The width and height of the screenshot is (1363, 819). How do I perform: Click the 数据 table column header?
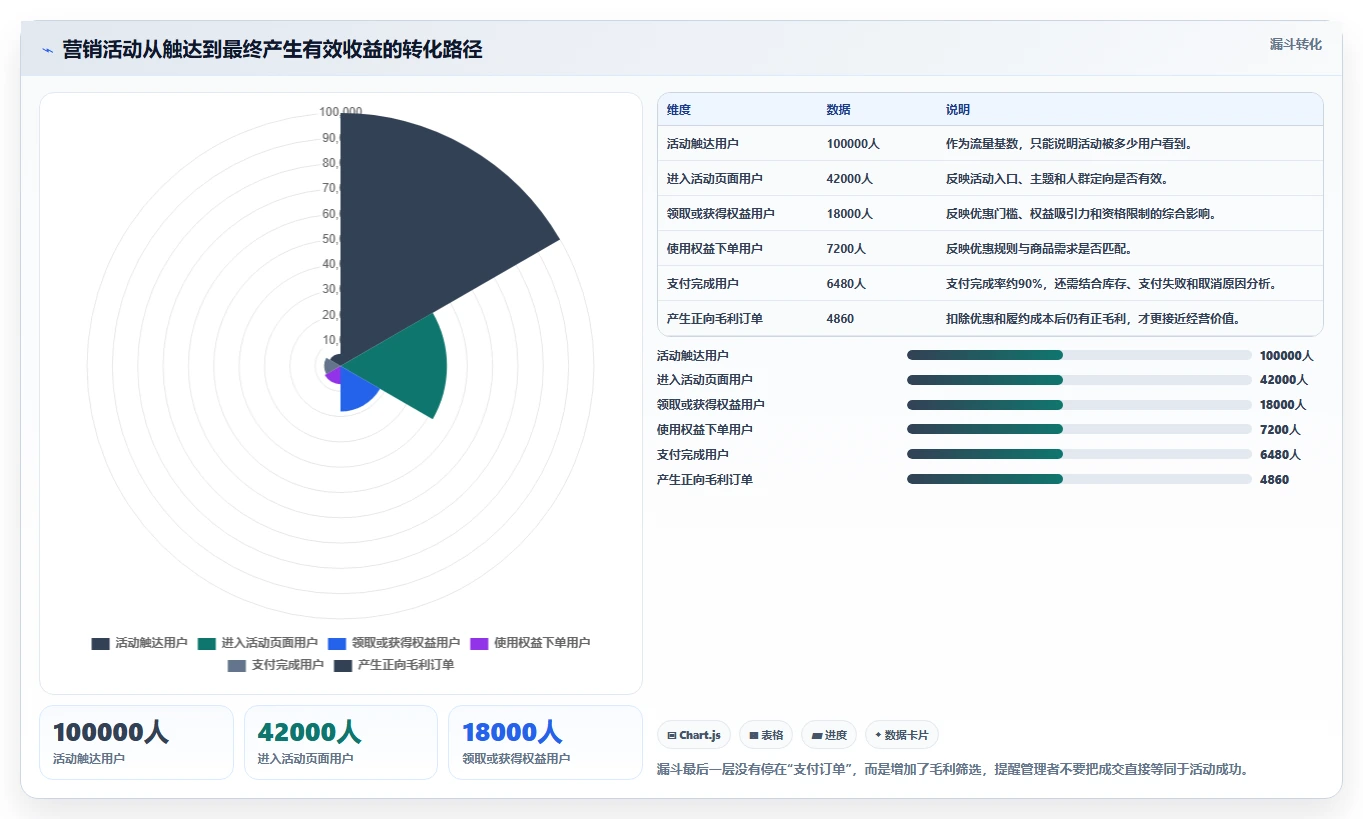pos(839,110)
